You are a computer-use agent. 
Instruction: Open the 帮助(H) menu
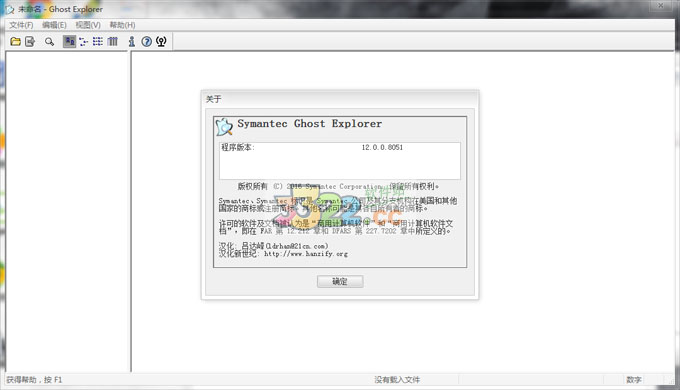point(122,25)
